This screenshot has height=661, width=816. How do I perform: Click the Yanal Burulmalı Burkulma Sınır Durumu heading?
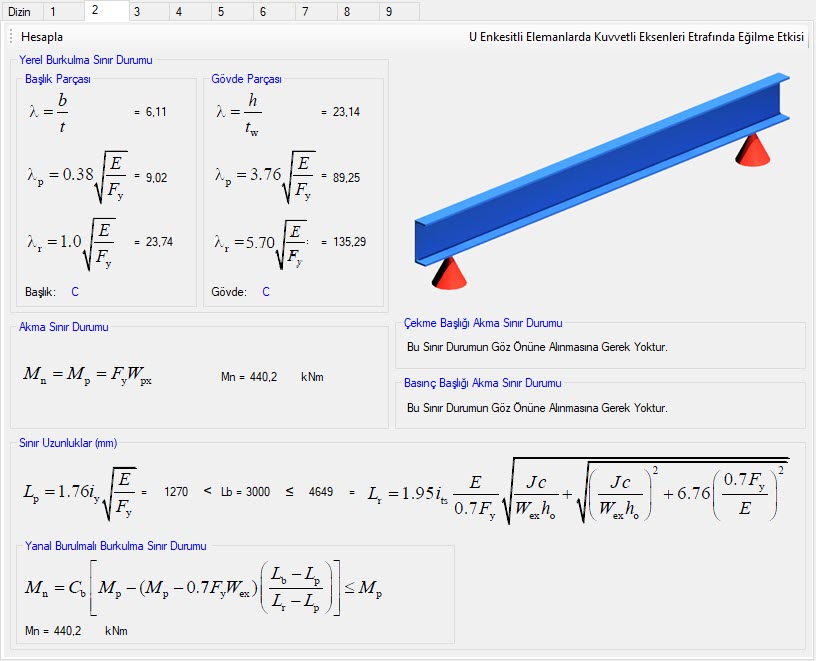116,546
